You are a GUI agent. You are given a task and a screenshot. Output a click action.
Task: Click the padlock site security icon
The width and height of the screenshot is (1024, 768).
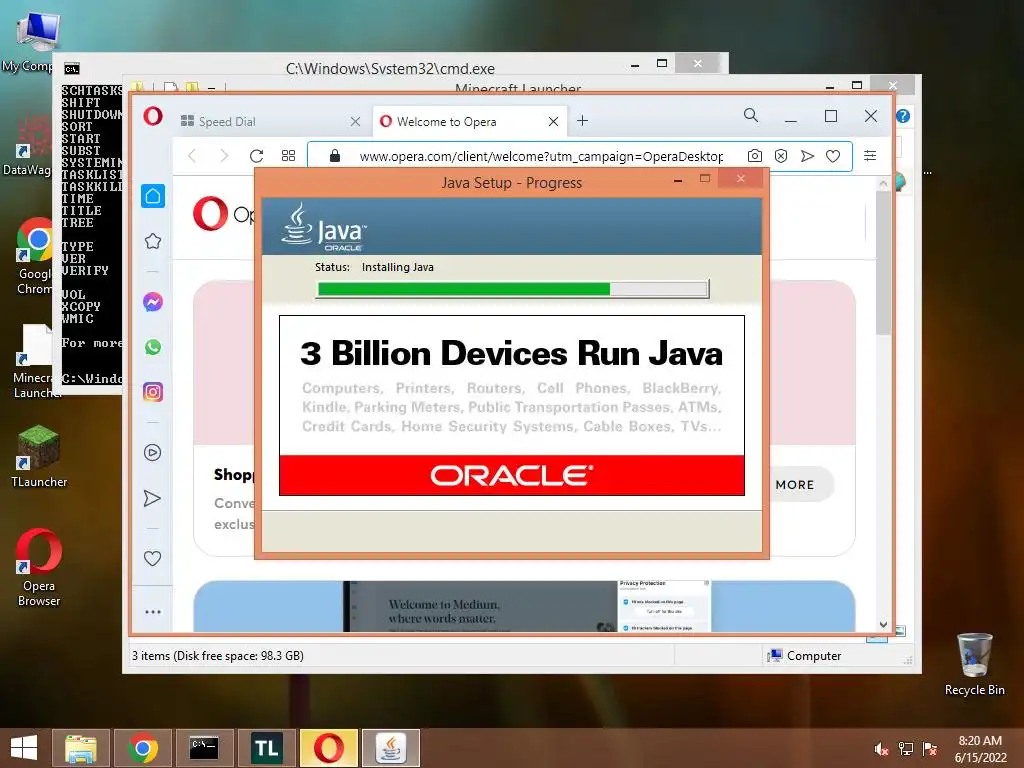tap(334, 155)
